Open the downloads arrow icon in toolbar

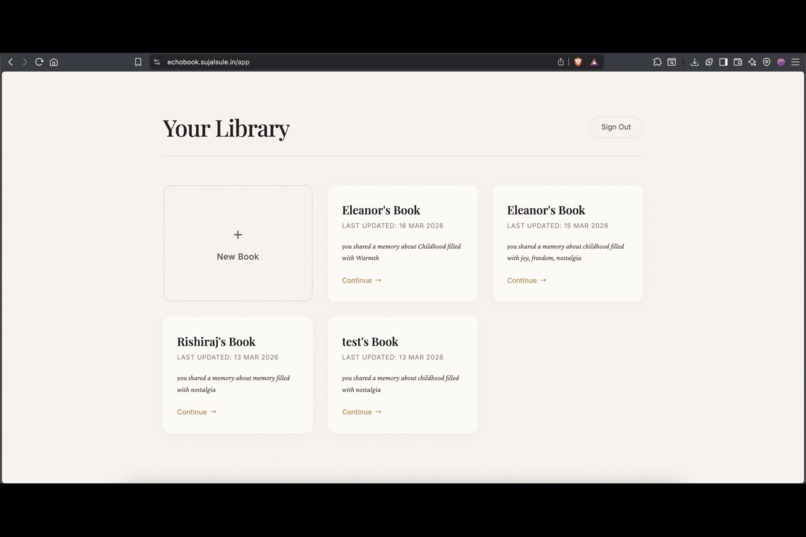pyautogui.click(x=694, y=62)
